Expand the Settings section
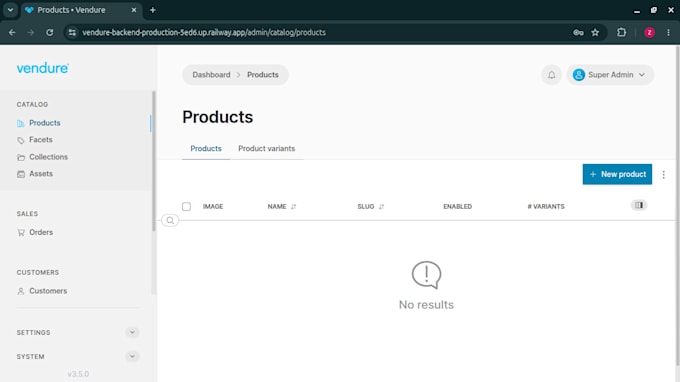 point(132,333)
